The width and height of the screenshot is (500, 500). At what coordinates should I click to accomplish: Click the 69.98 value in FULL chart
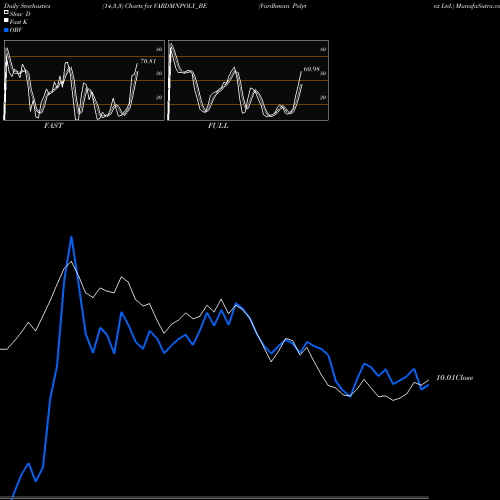[311, 69]
